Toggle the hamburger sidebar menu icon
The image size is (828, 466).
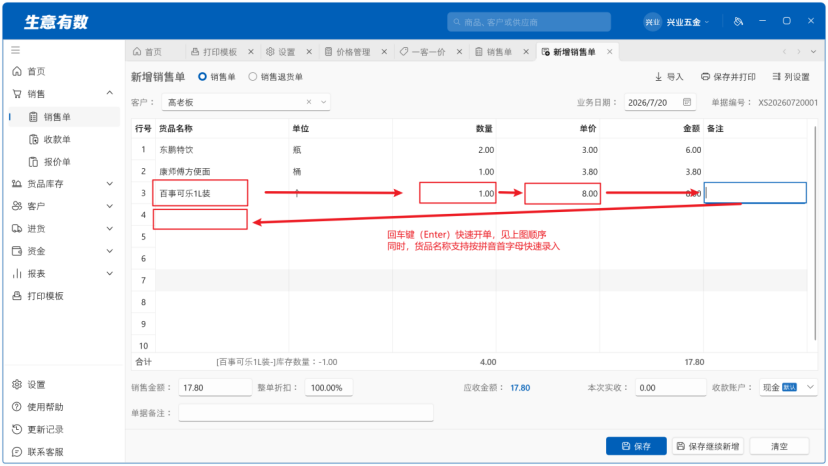pyautogui.click(x=16, y=50)
